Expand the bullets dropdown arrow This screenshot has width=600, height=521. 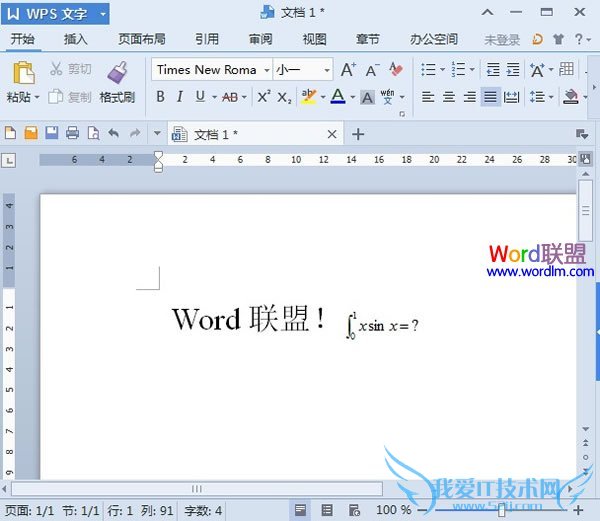442,70
